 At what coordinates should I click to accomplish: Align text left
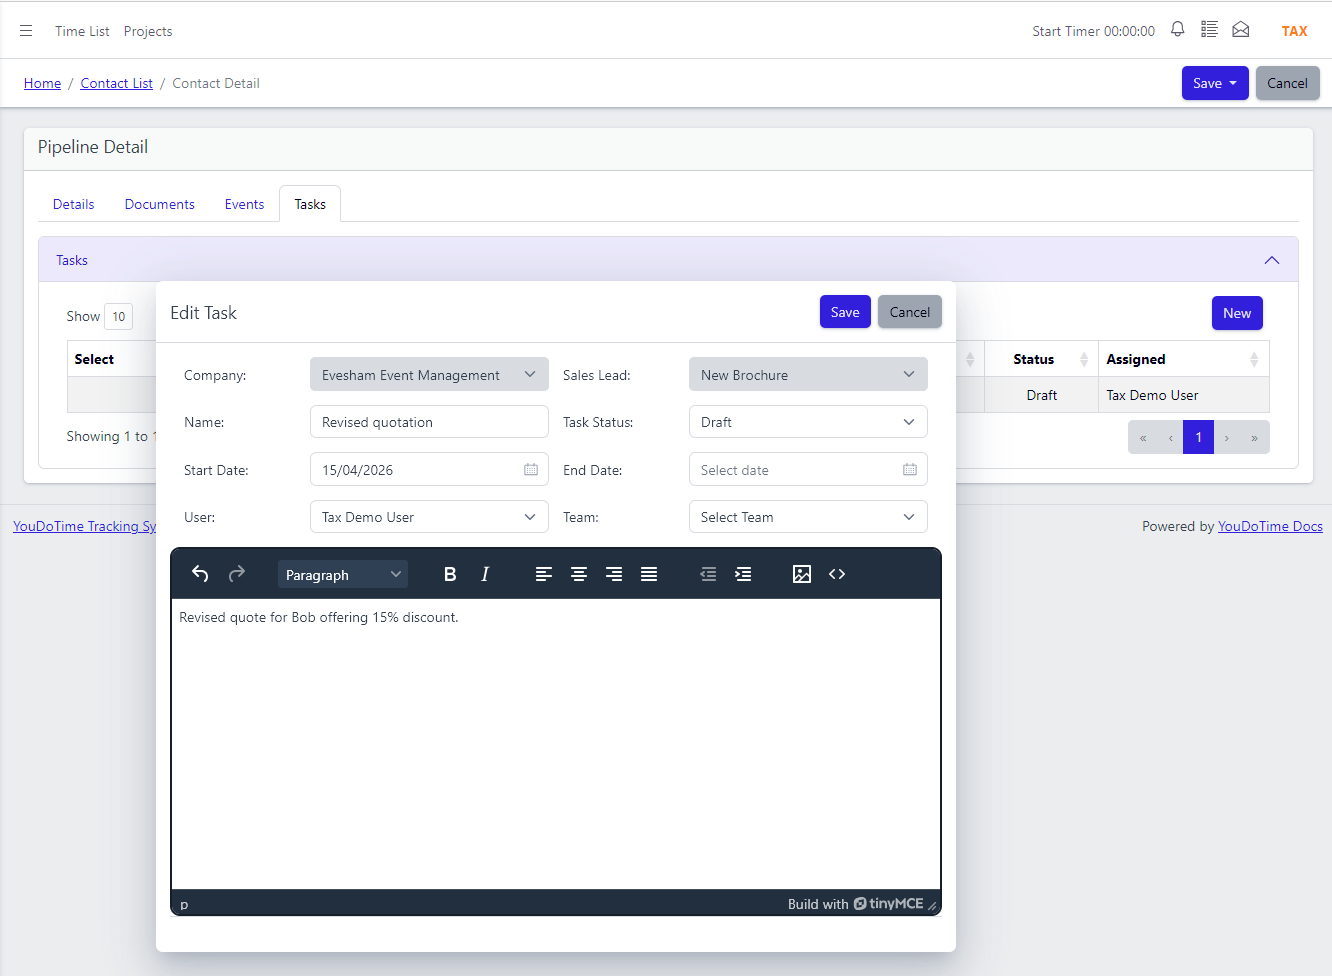544,574
